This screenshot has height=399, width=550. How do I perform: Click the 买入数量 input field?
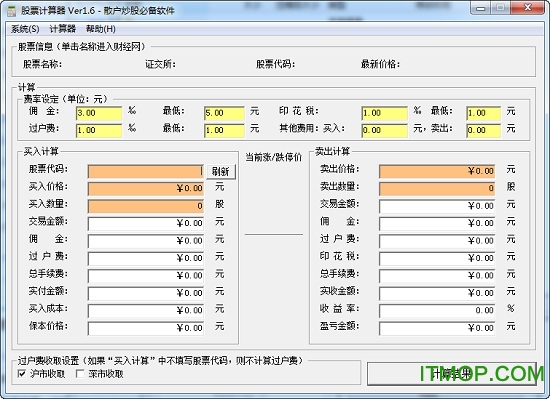pyautogui.click(x=146, y=206)
